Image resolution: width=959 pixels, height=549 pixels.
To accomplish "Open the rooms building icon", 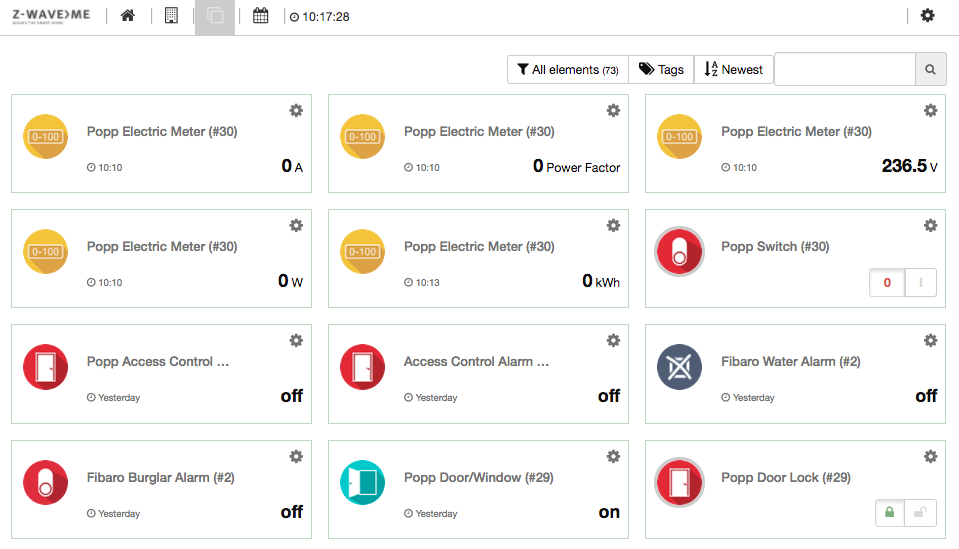I will 171,16.
